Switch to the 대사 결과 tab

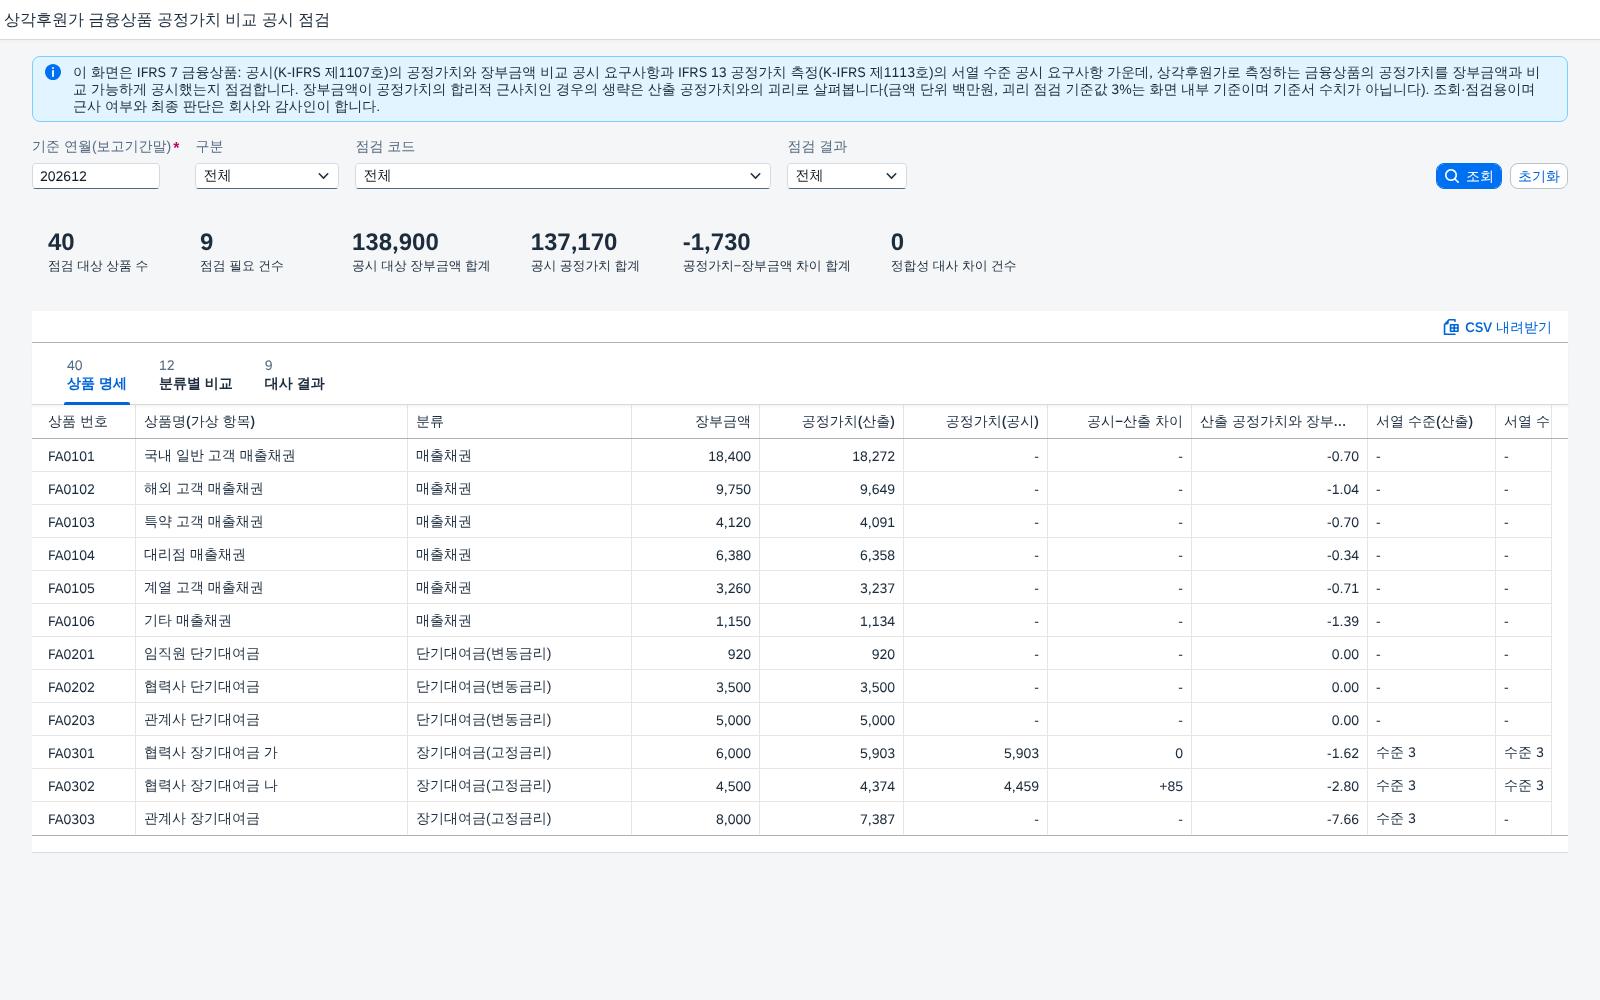[294, 375]
